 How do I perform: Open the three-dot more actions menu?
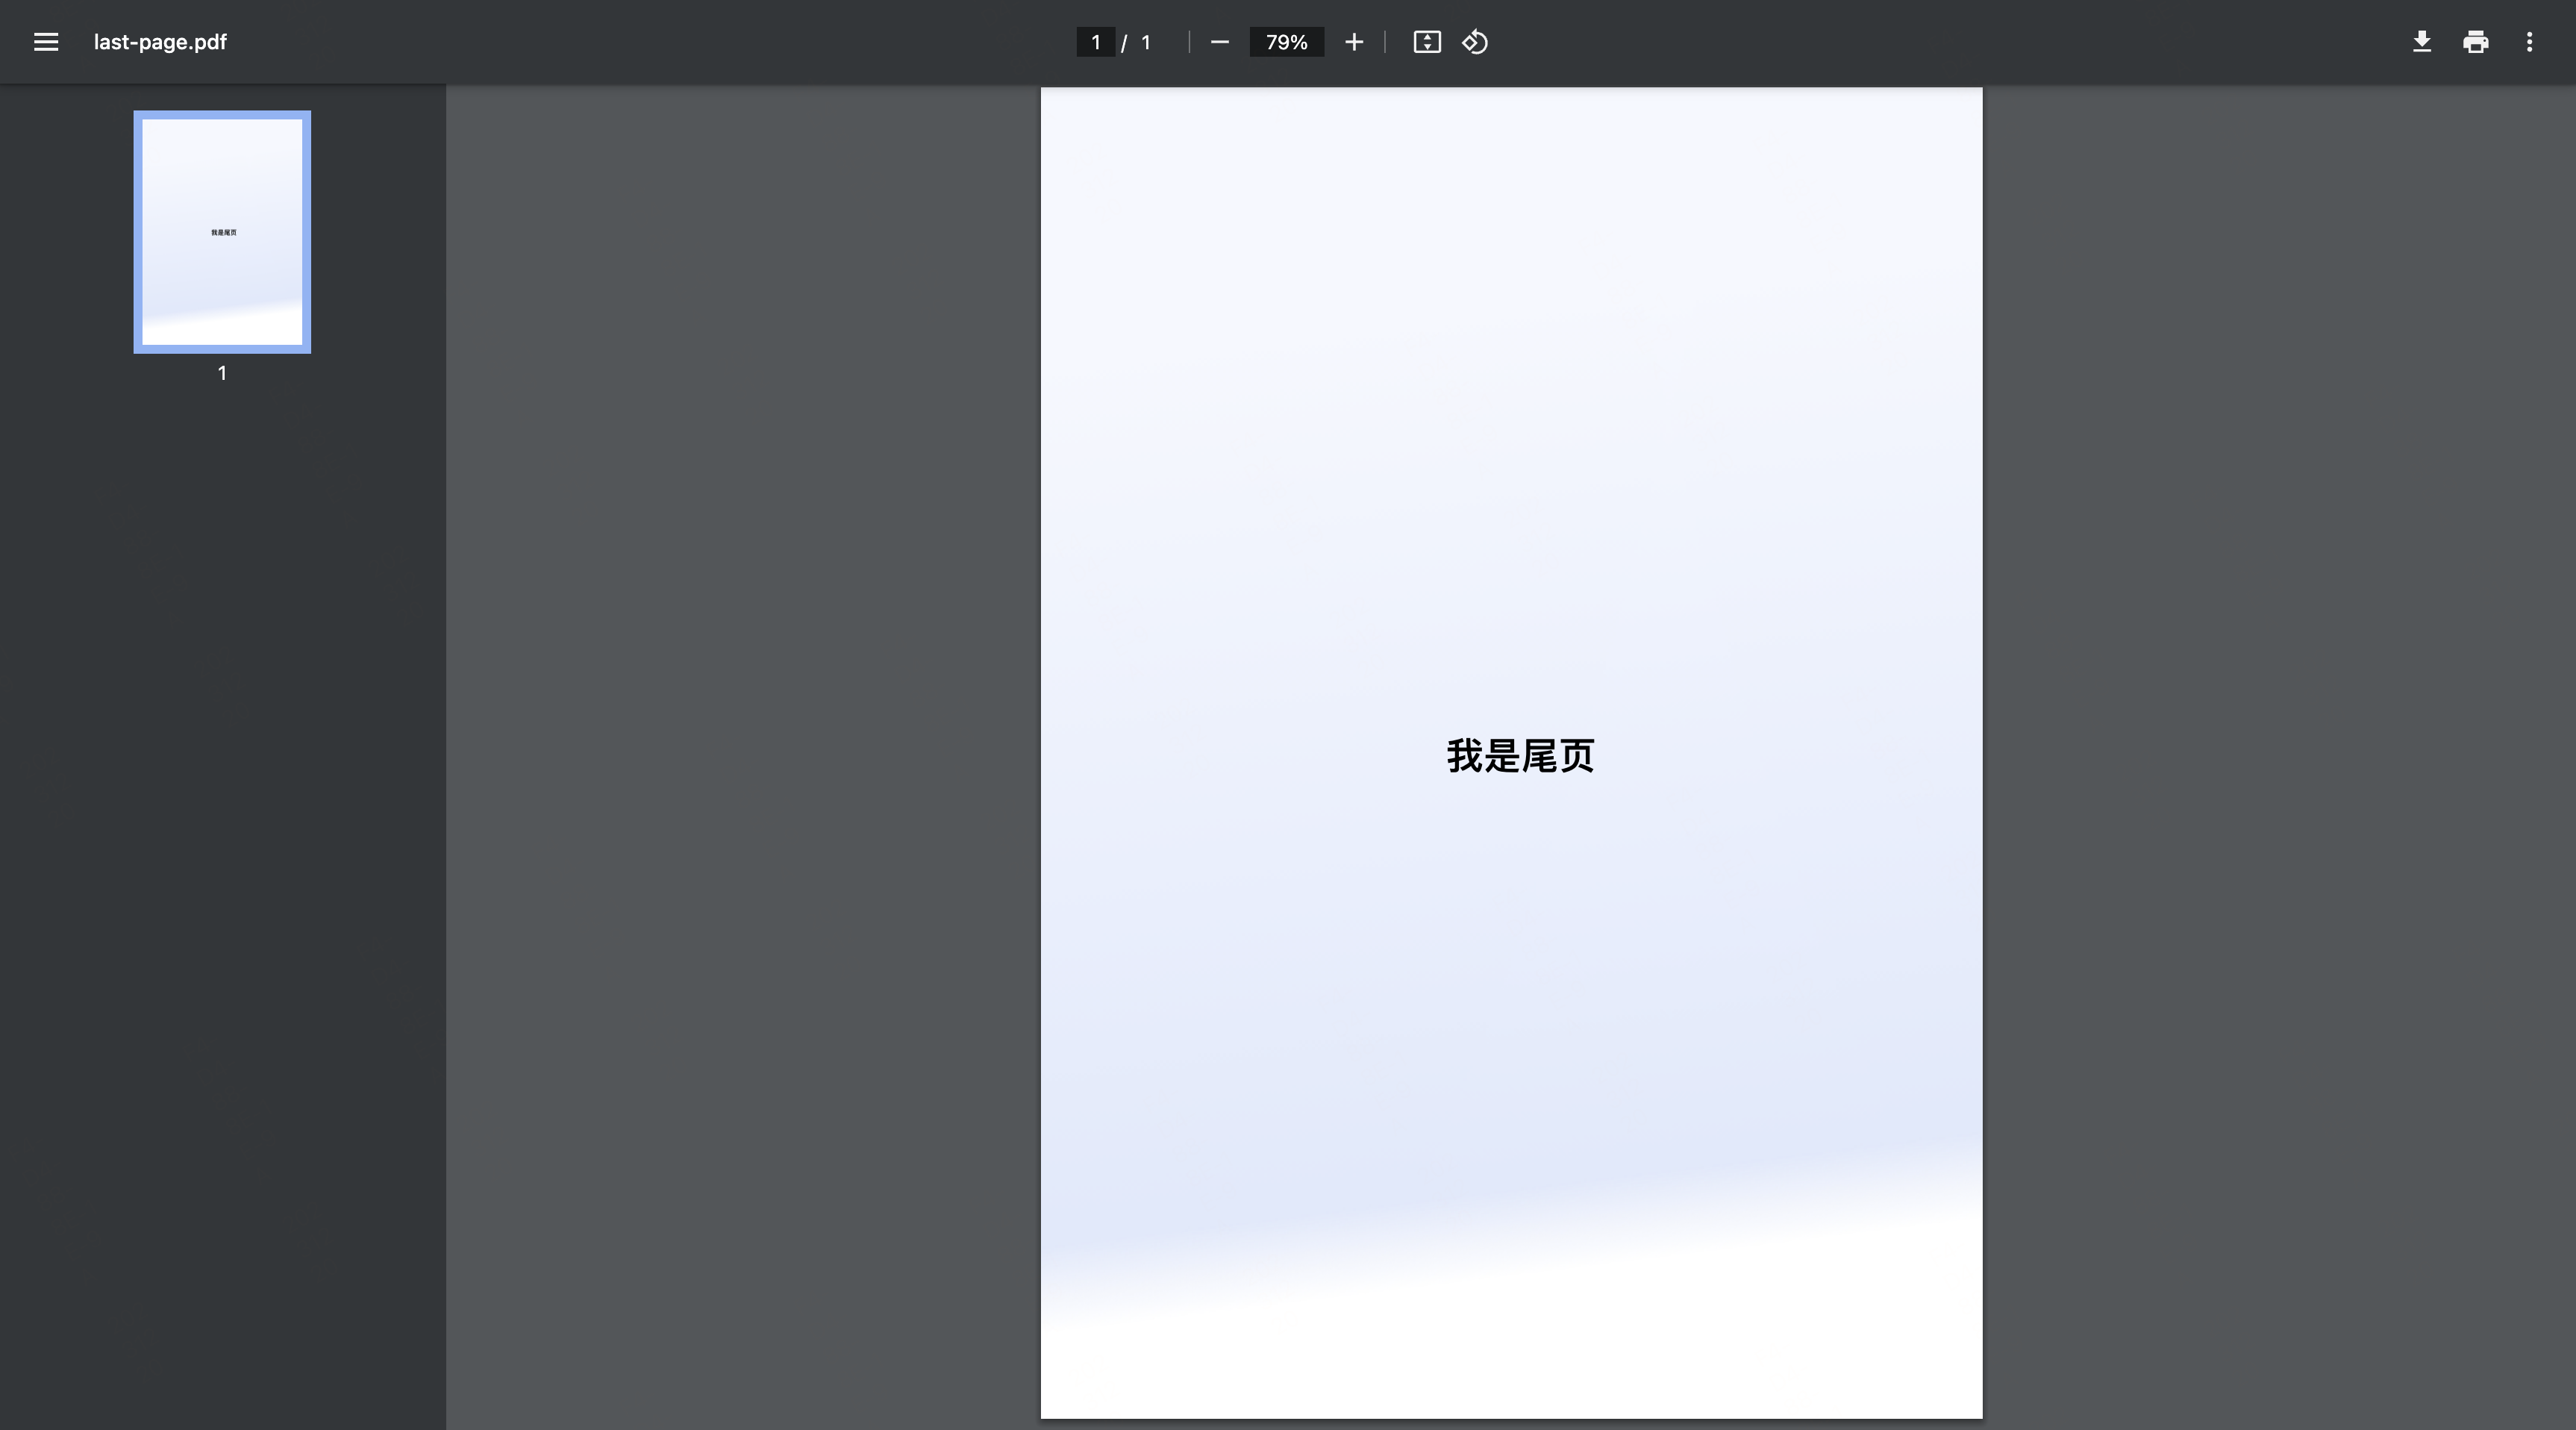click(2530, 42)
